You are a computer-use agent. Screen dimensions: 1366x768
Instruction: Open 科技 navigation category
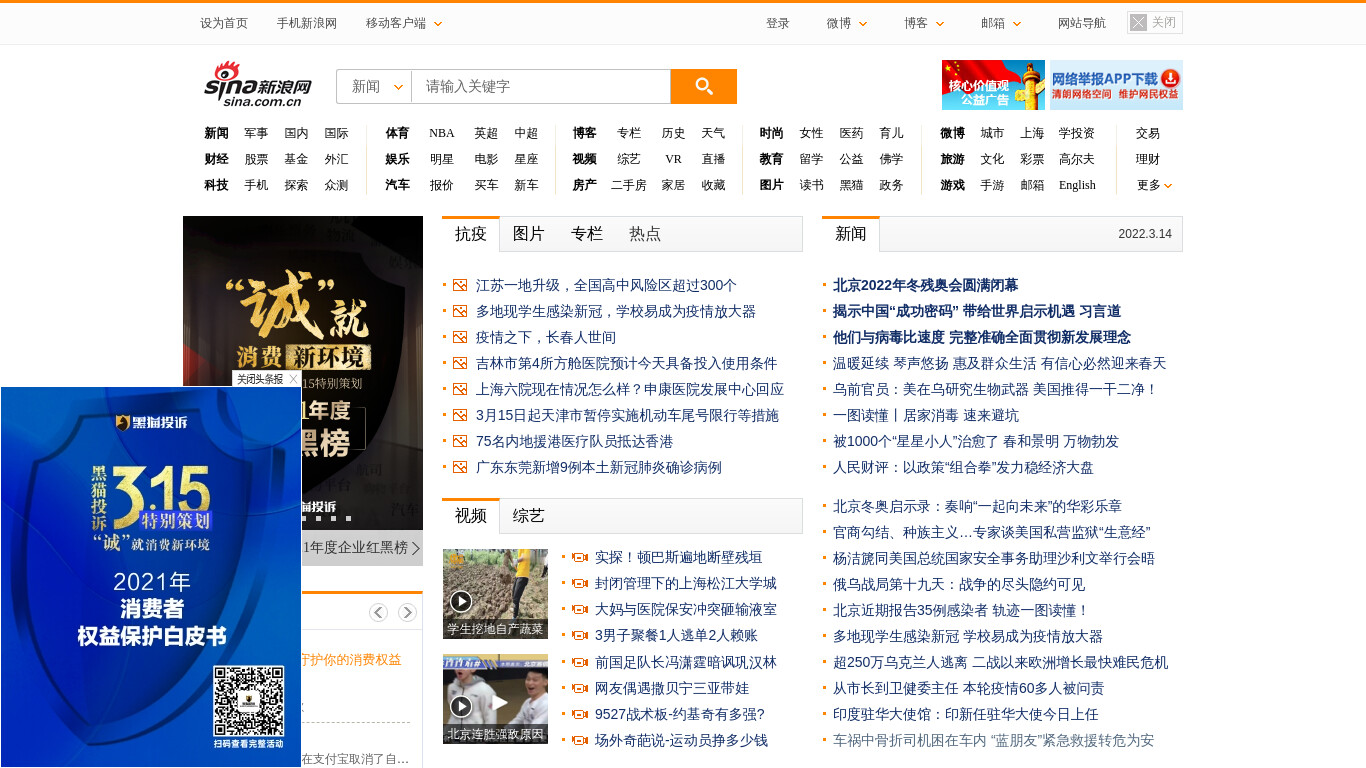pyautogui.click(x=216, y=185)
